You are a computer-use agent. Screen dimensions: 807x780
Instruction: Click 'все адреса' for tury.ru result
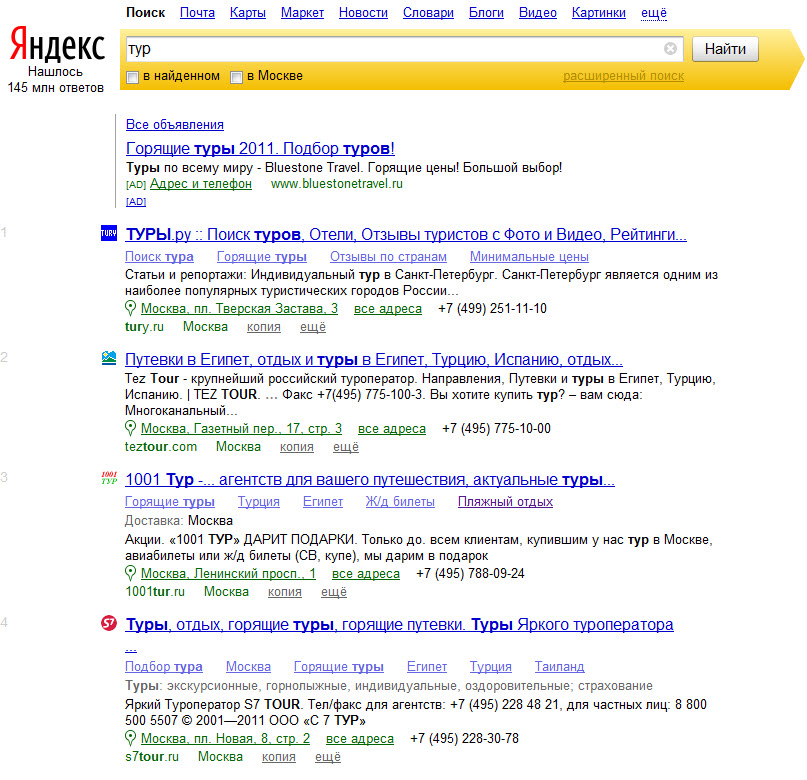click(x=388, y=309)
